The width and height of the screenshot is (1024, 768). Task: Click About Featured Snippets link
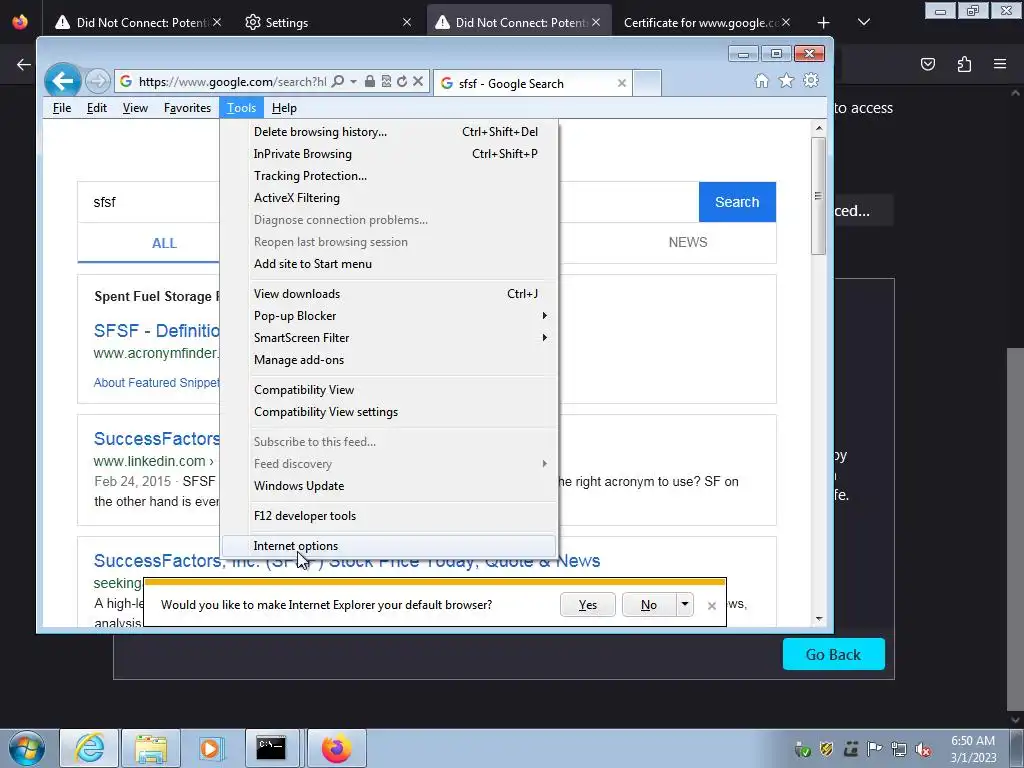point(157,383)
